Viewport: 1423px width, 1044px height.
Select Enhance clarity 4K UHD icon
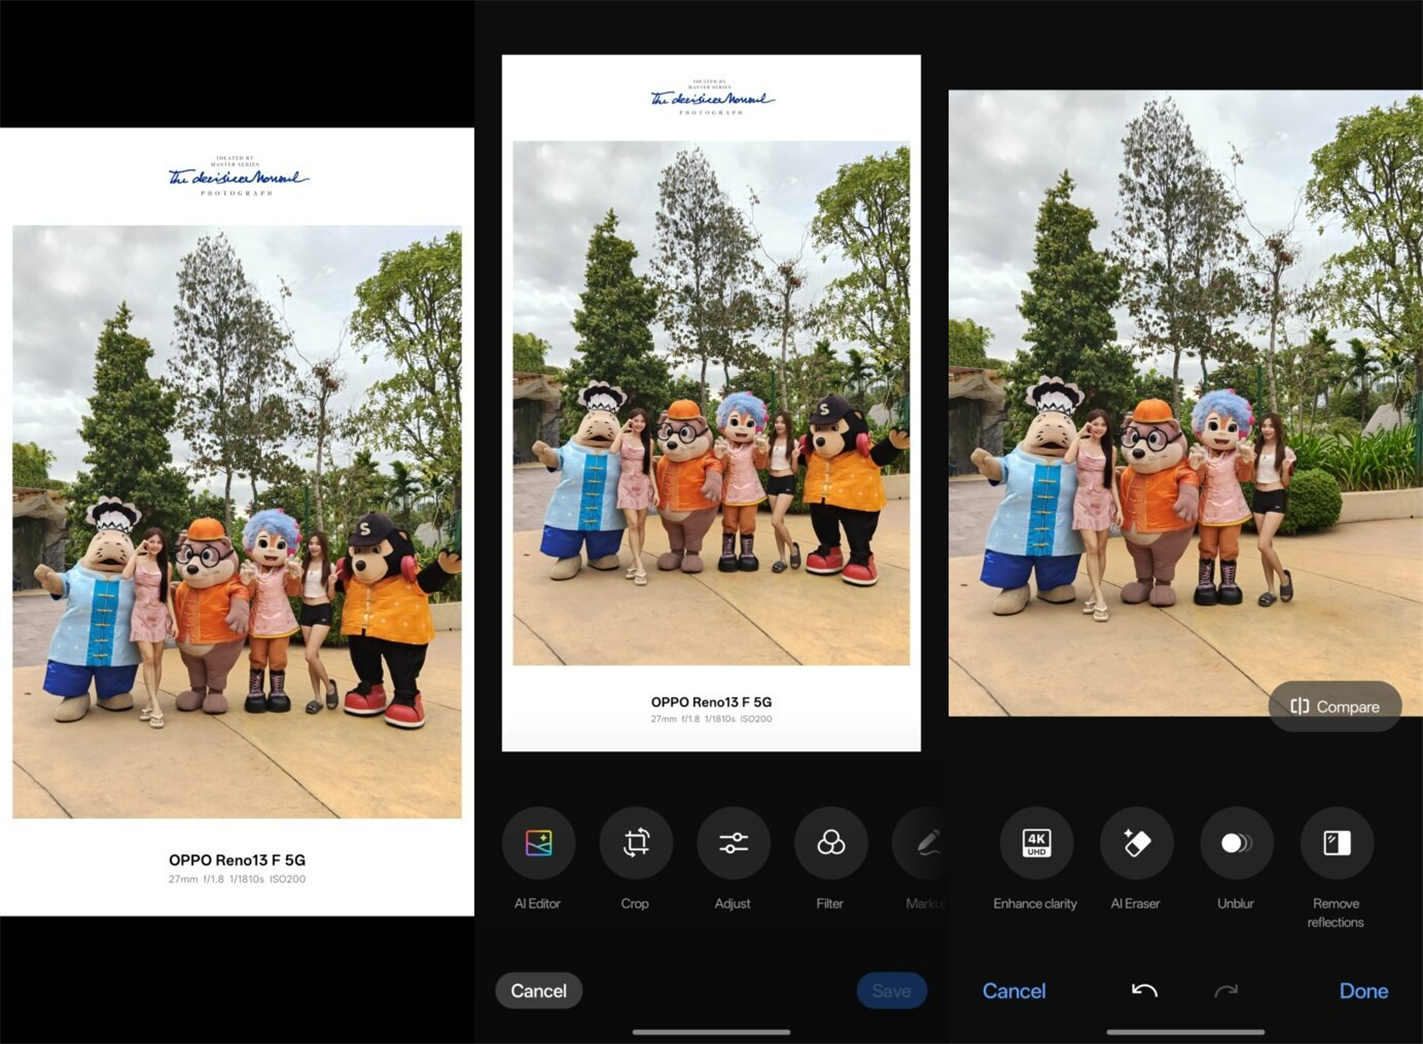tap(1036, 843)
